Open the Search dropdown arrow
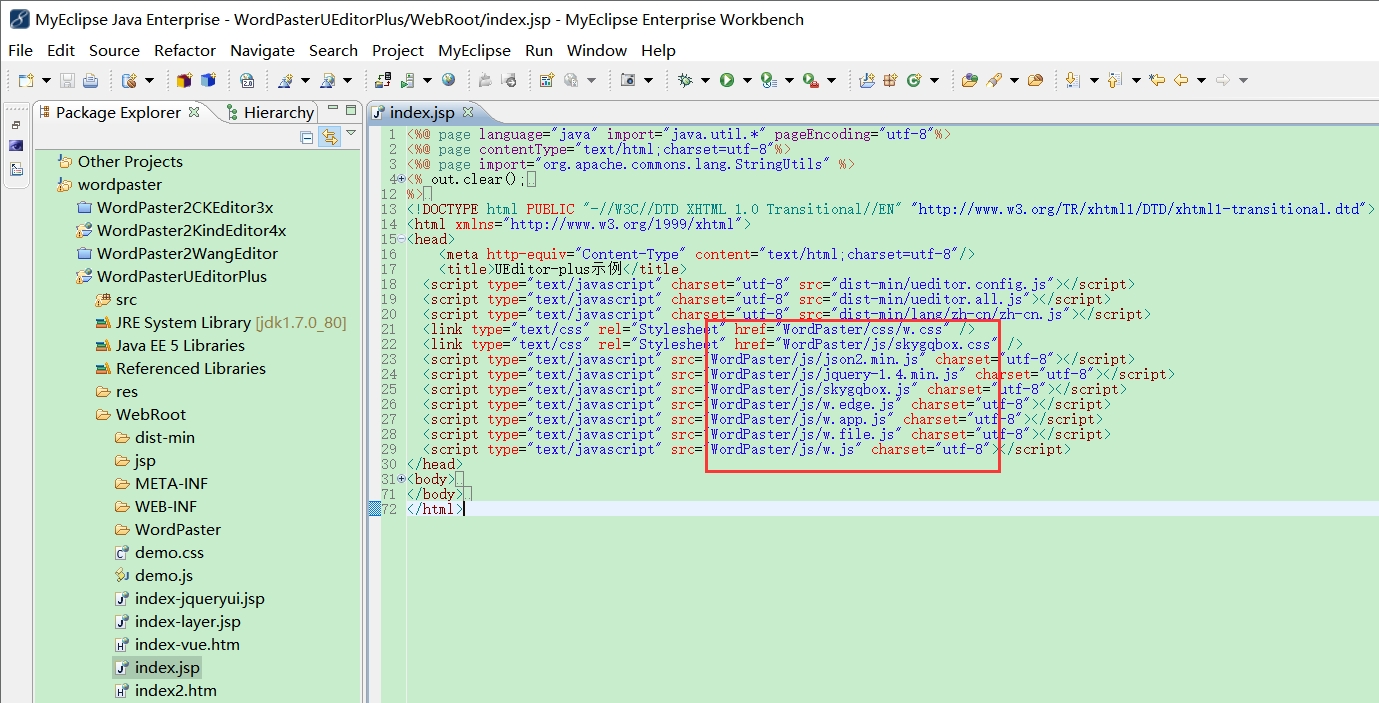Viewport: 1379px width, 703px height. (x=1014, y=80)
